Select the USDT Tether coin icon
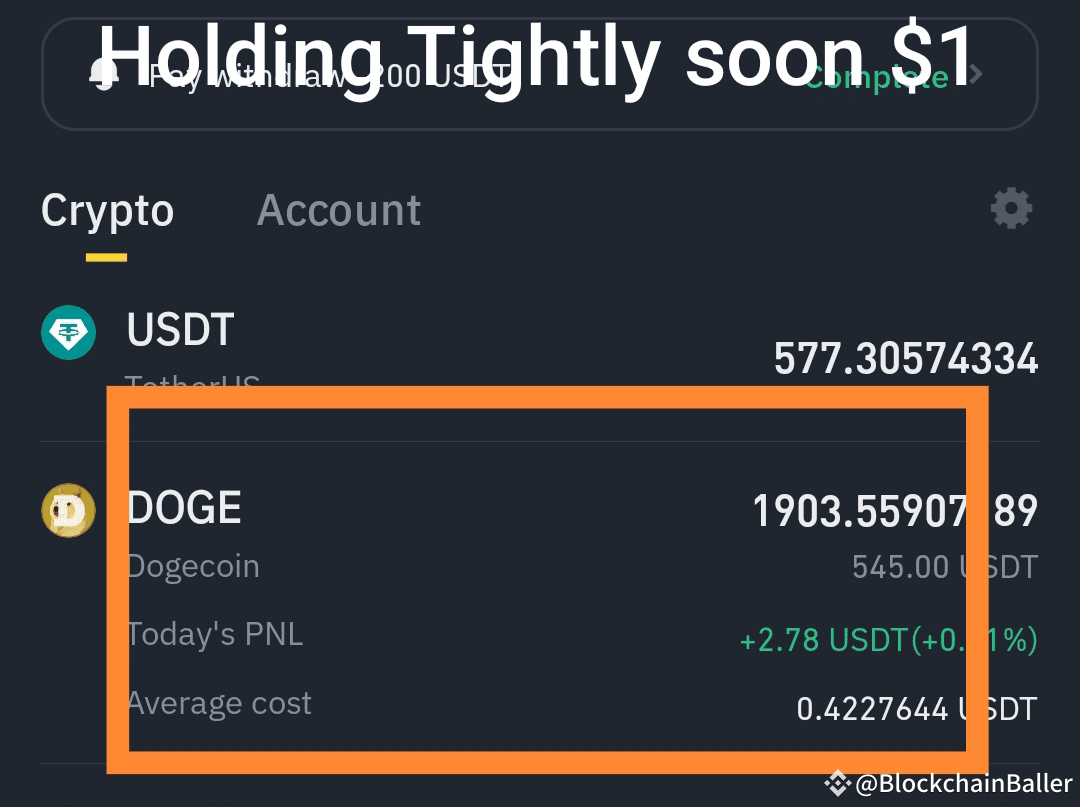The width and height of the screenshot is (1080, 807). [x=66, y=332]
